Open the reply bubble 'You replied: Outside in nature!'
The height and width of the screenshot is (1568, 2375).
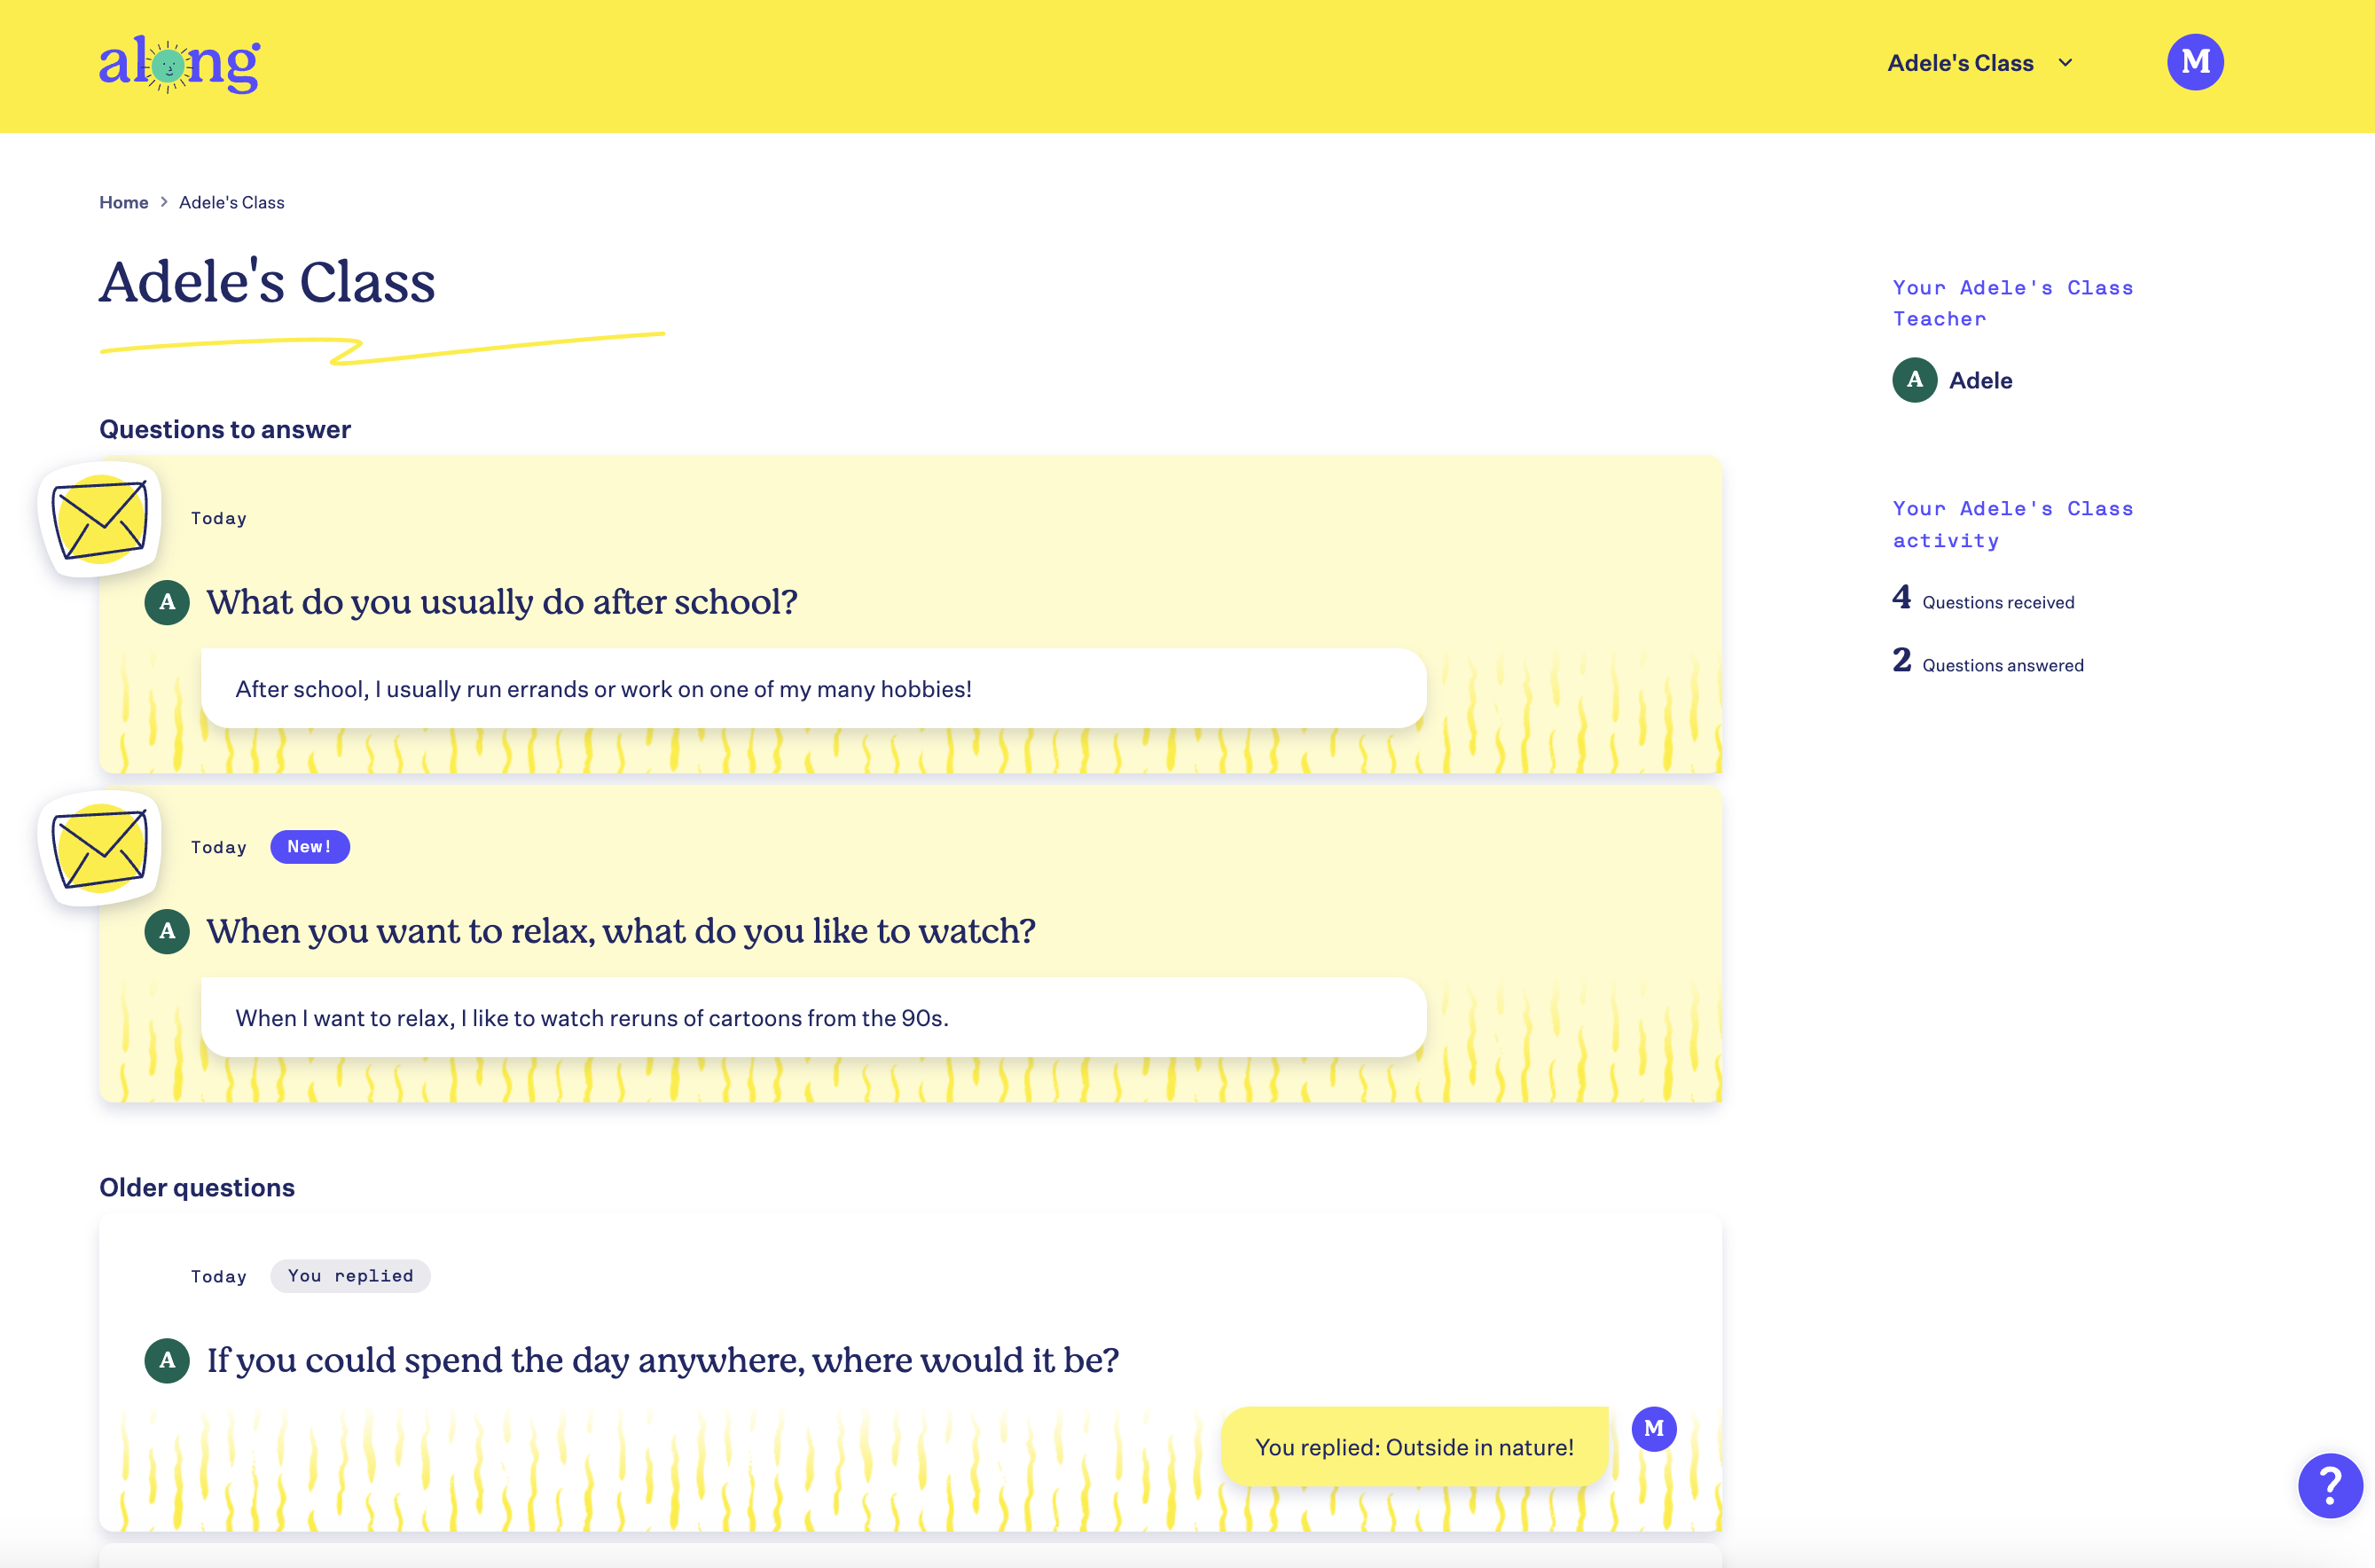[x=1414, y=1446]
